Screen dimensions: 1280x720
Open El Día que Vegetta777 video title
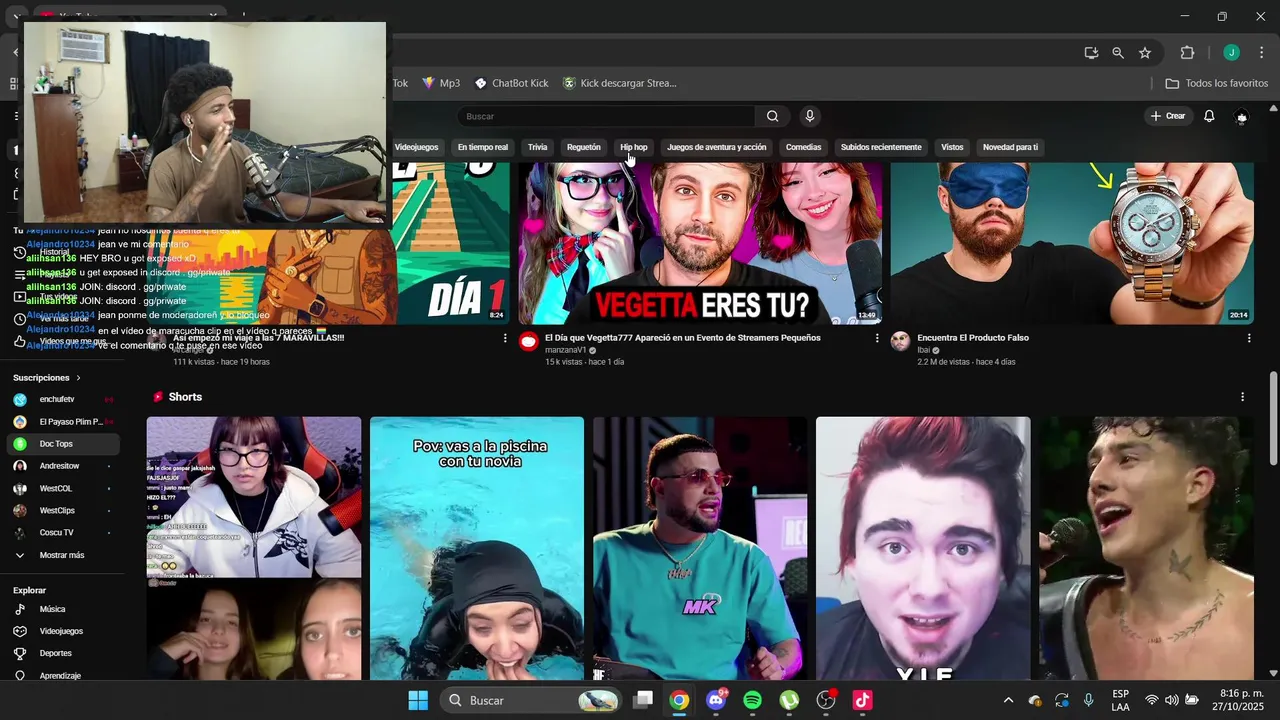[x=683, y=338]
